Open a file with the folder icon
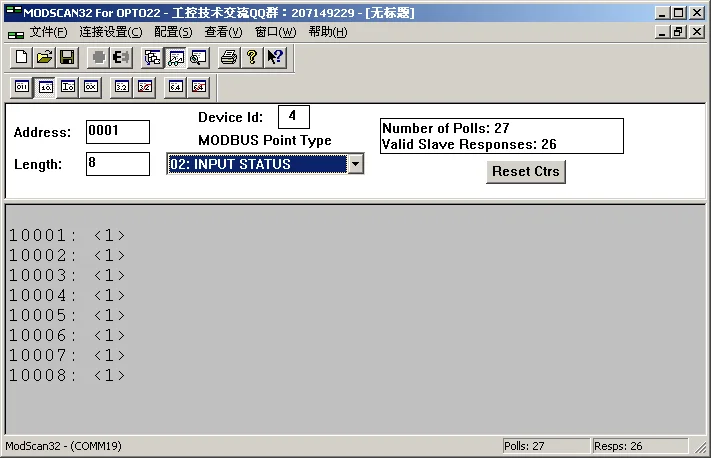This screenshot has height=458, width=711. (x=44, y=58)
